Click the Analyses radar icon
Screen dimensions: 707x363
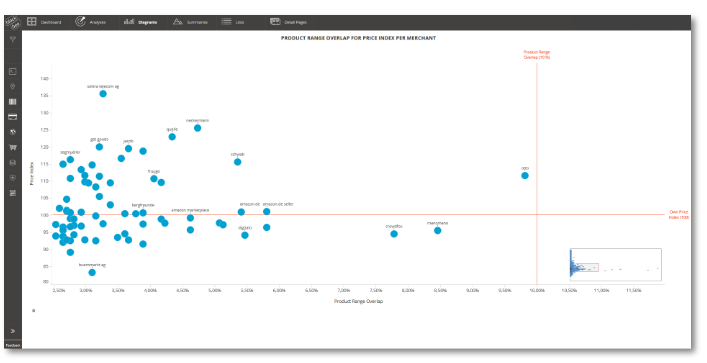coord(80,22)
